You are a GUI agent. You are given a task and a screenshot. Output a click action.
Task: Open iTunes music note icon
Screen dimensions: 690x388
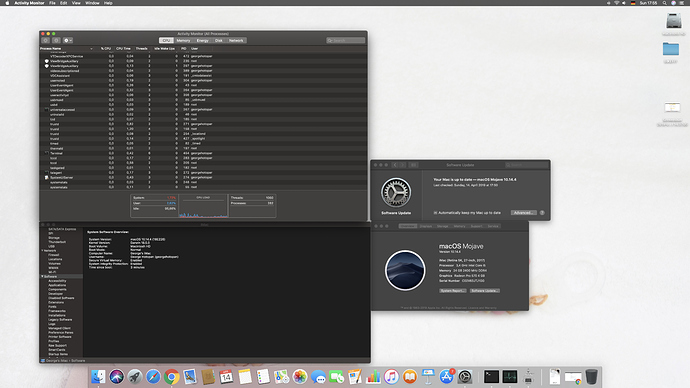pos(391,377)
